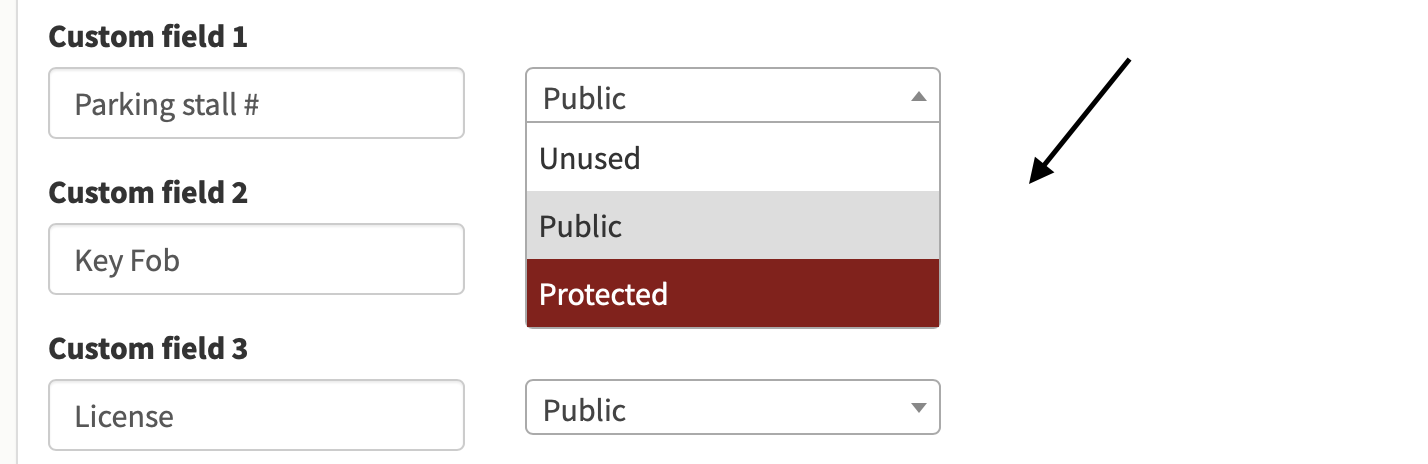This screenshot has width=1428, height=464.
Task: Click Public text inside Custom field 3 dropdown
Action: click(584, 409)
